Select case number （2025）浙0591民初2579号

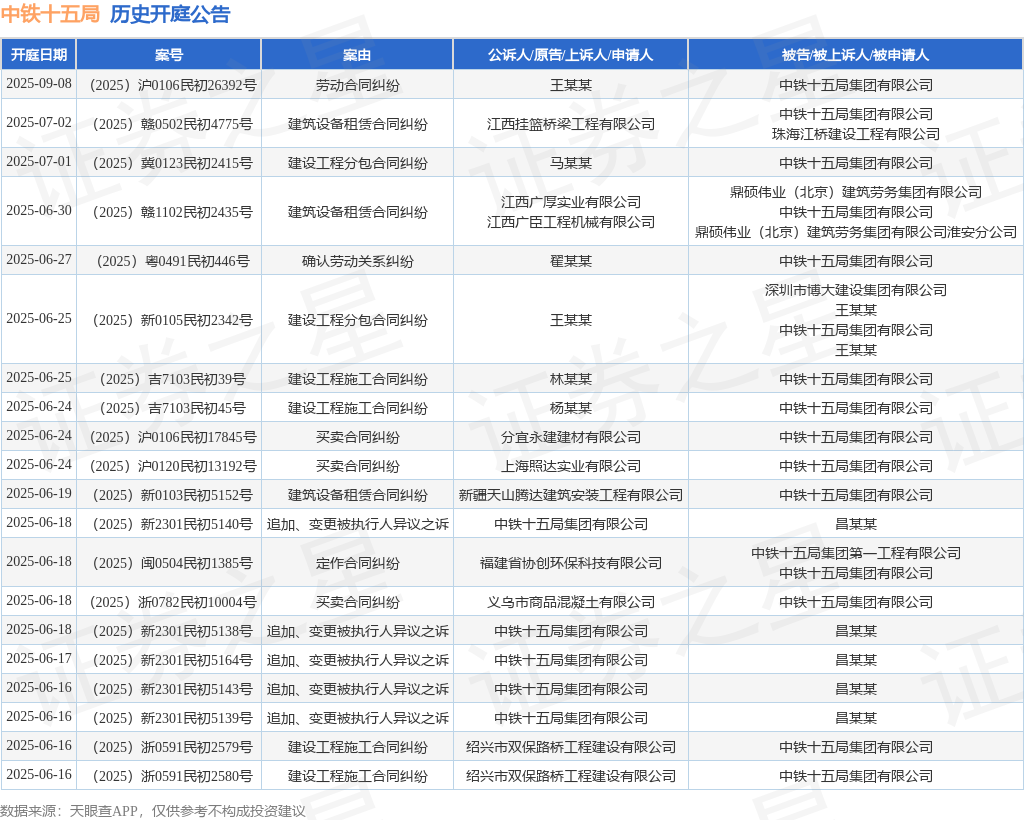point(172,747)
